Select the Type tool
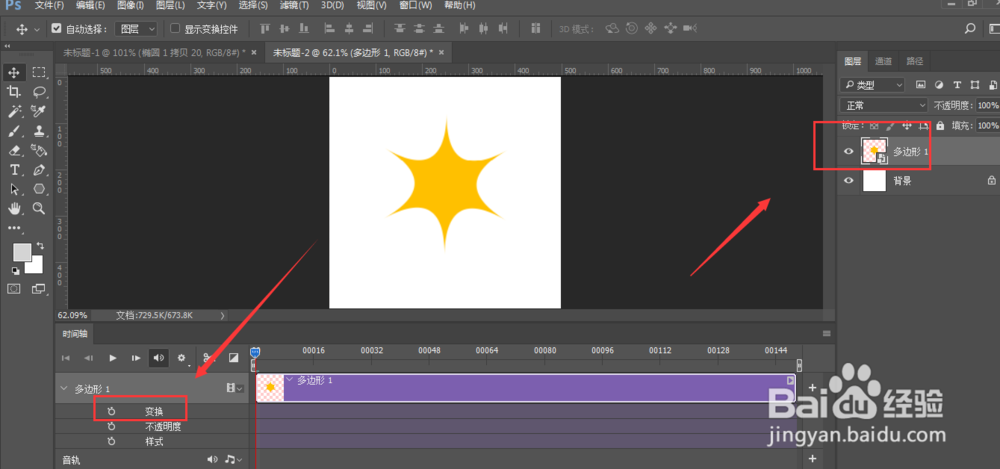Viewport: 1000px width, 469px height. pyautogui.click(x=14, y=170)
